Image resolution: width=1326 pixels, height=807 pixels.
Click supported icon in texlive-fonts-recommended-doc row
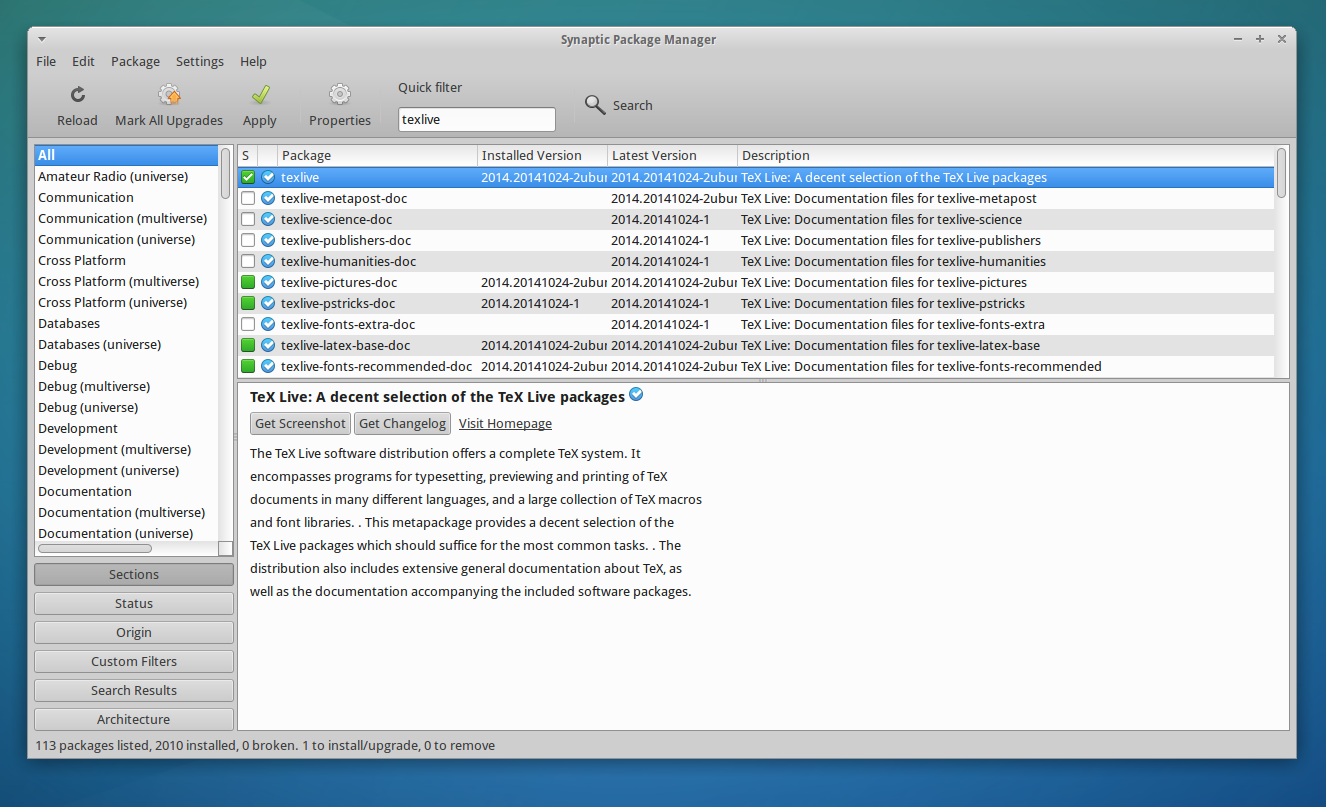click(268, 366)
